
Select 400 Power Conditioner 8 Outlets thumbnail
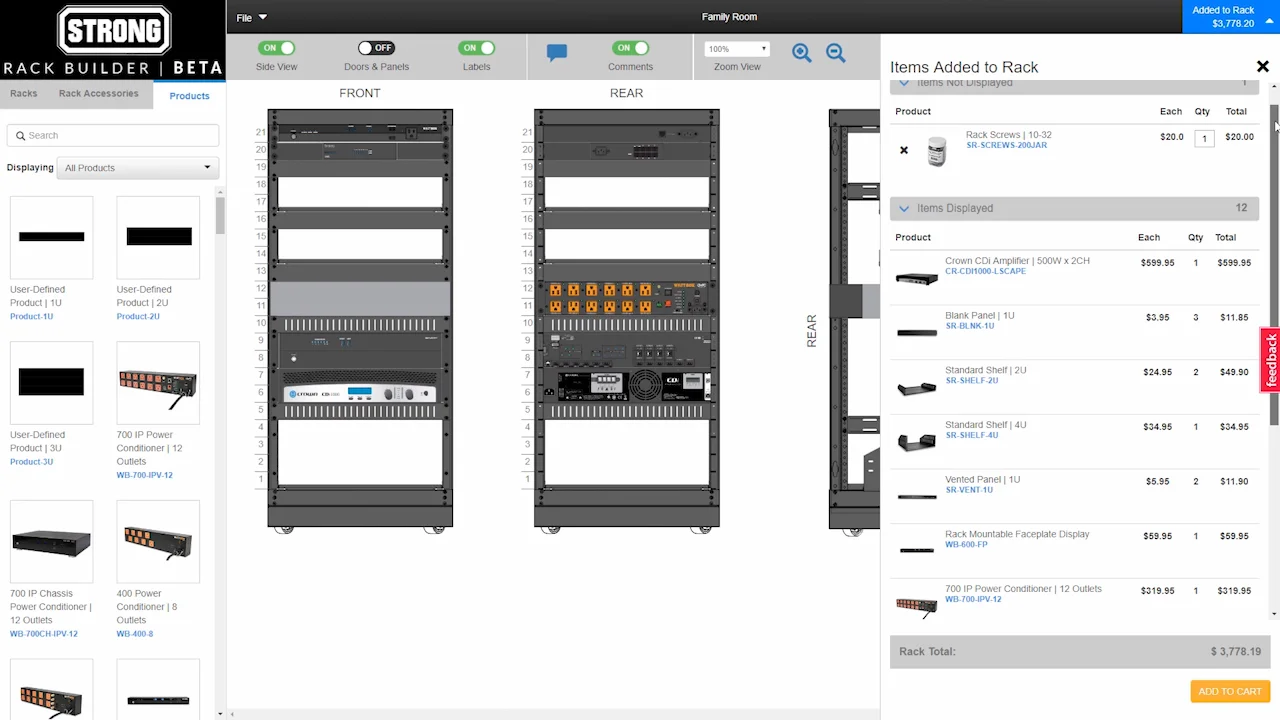(x=158, y=541)
